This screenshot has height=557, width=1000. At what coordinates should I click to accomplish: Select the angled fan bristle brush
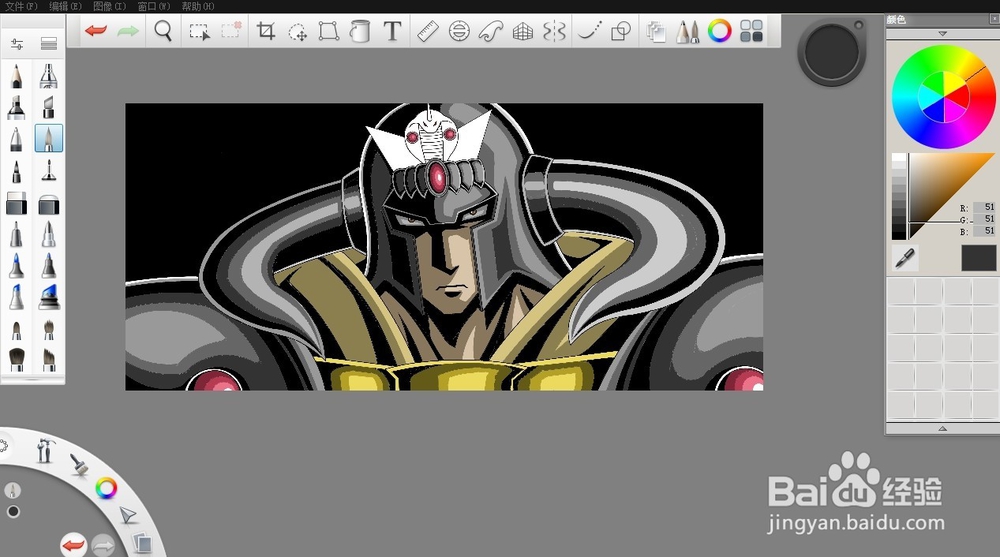(48, 360)
